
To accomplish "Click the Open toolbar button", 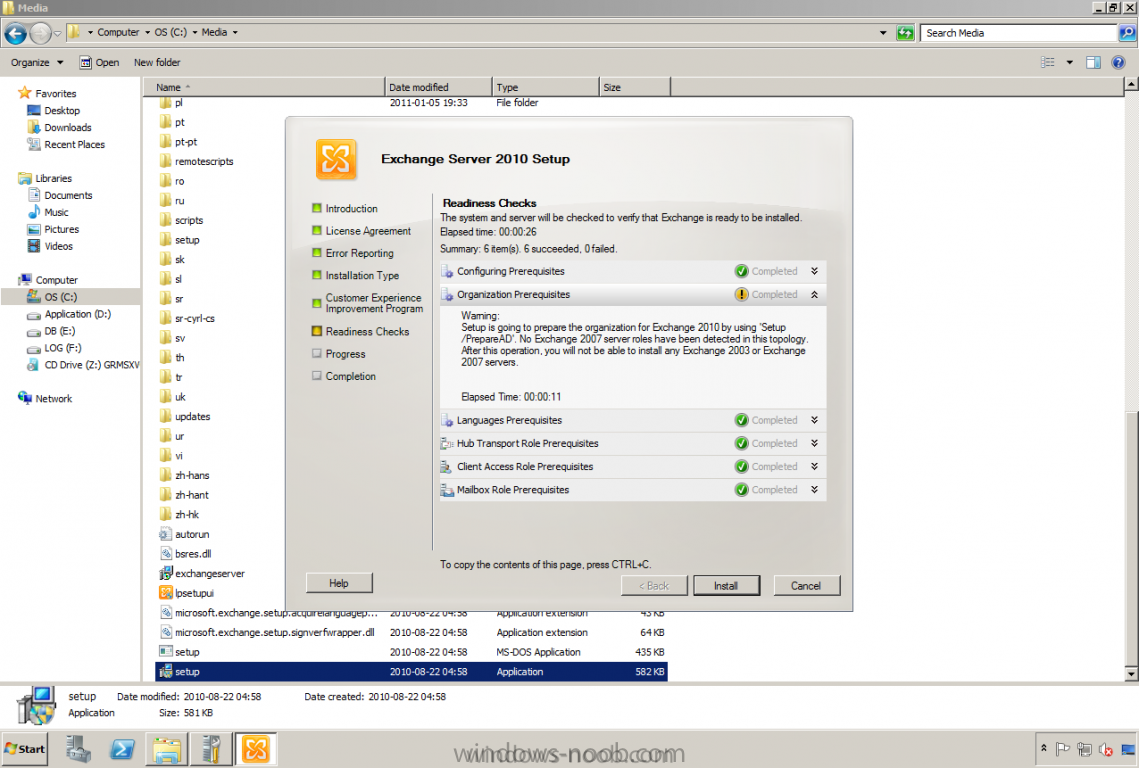I will (x=100, y=62).
